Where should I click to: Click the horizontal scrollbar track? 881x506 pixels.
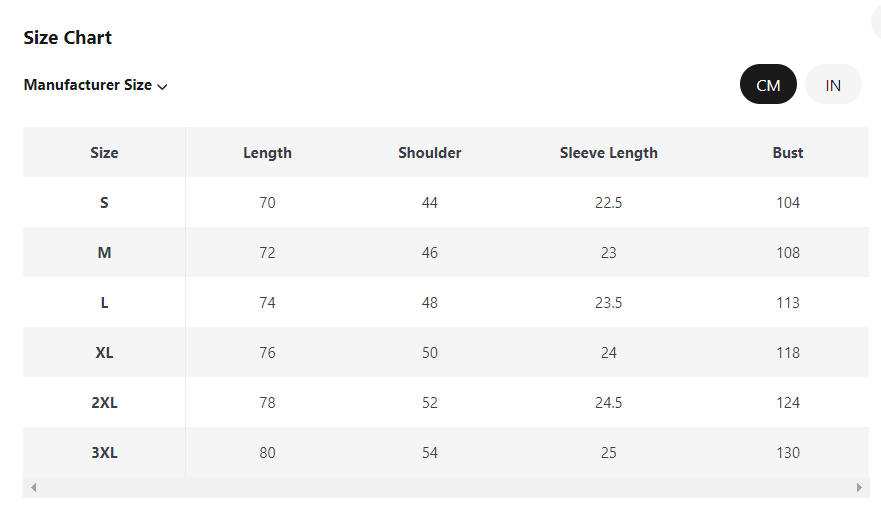[446, 487]
